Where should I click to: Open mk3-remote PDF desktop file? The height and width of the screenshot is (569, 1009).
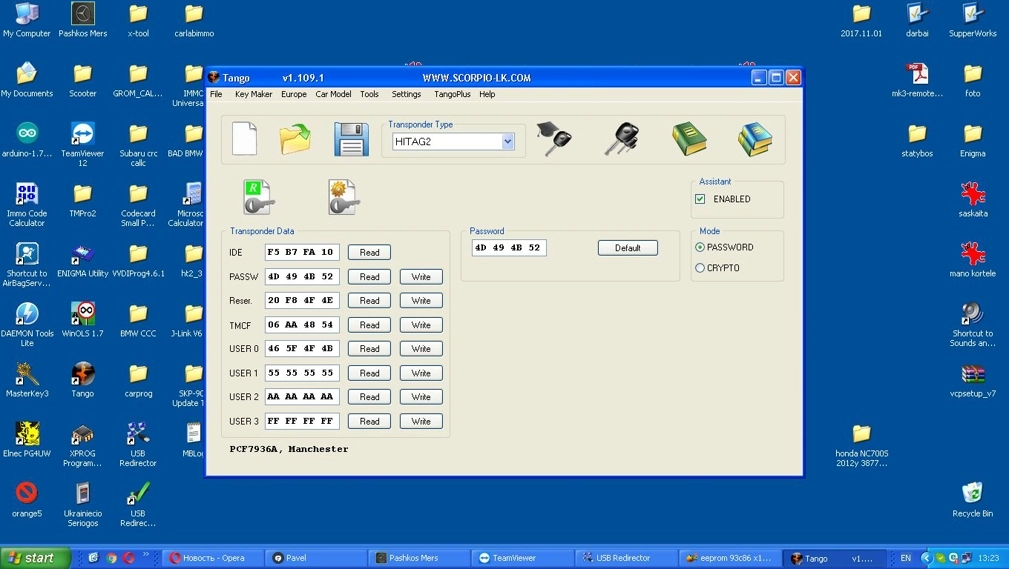click(917, 80)
